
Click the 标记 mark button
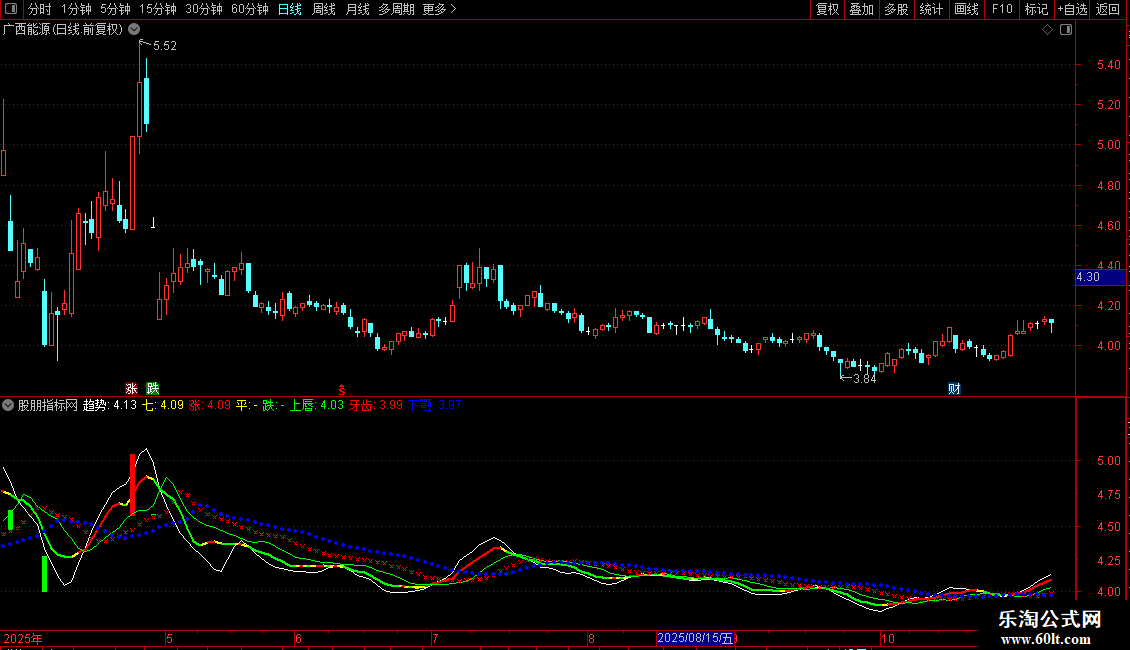coord(1036,9)
